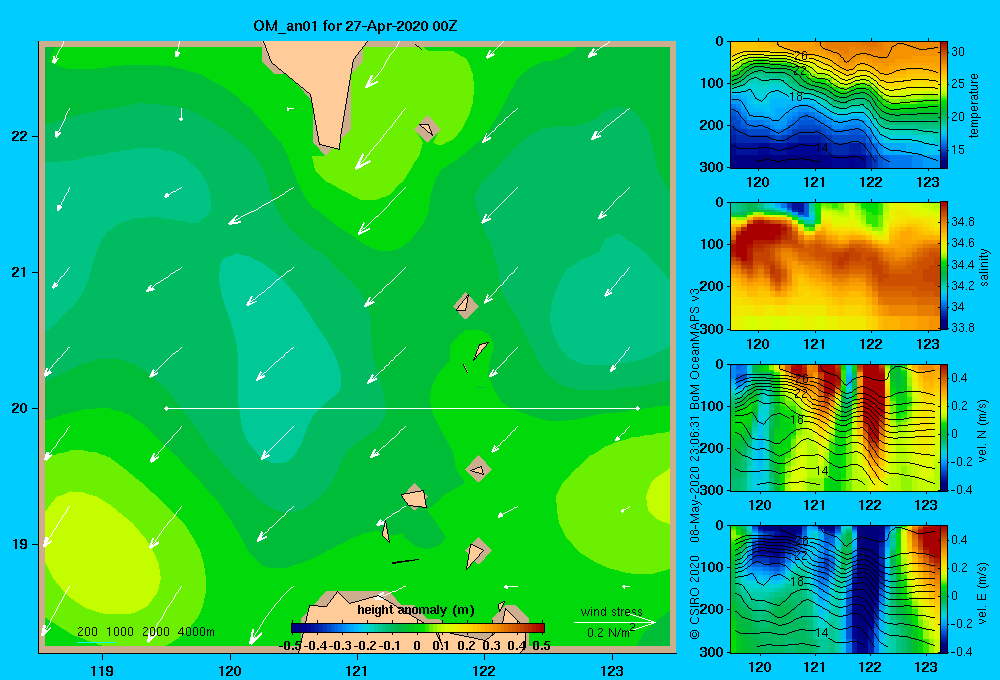Click the 'wind stress' legend label
Screen dimensions: 1000x680
click(611, 611)
